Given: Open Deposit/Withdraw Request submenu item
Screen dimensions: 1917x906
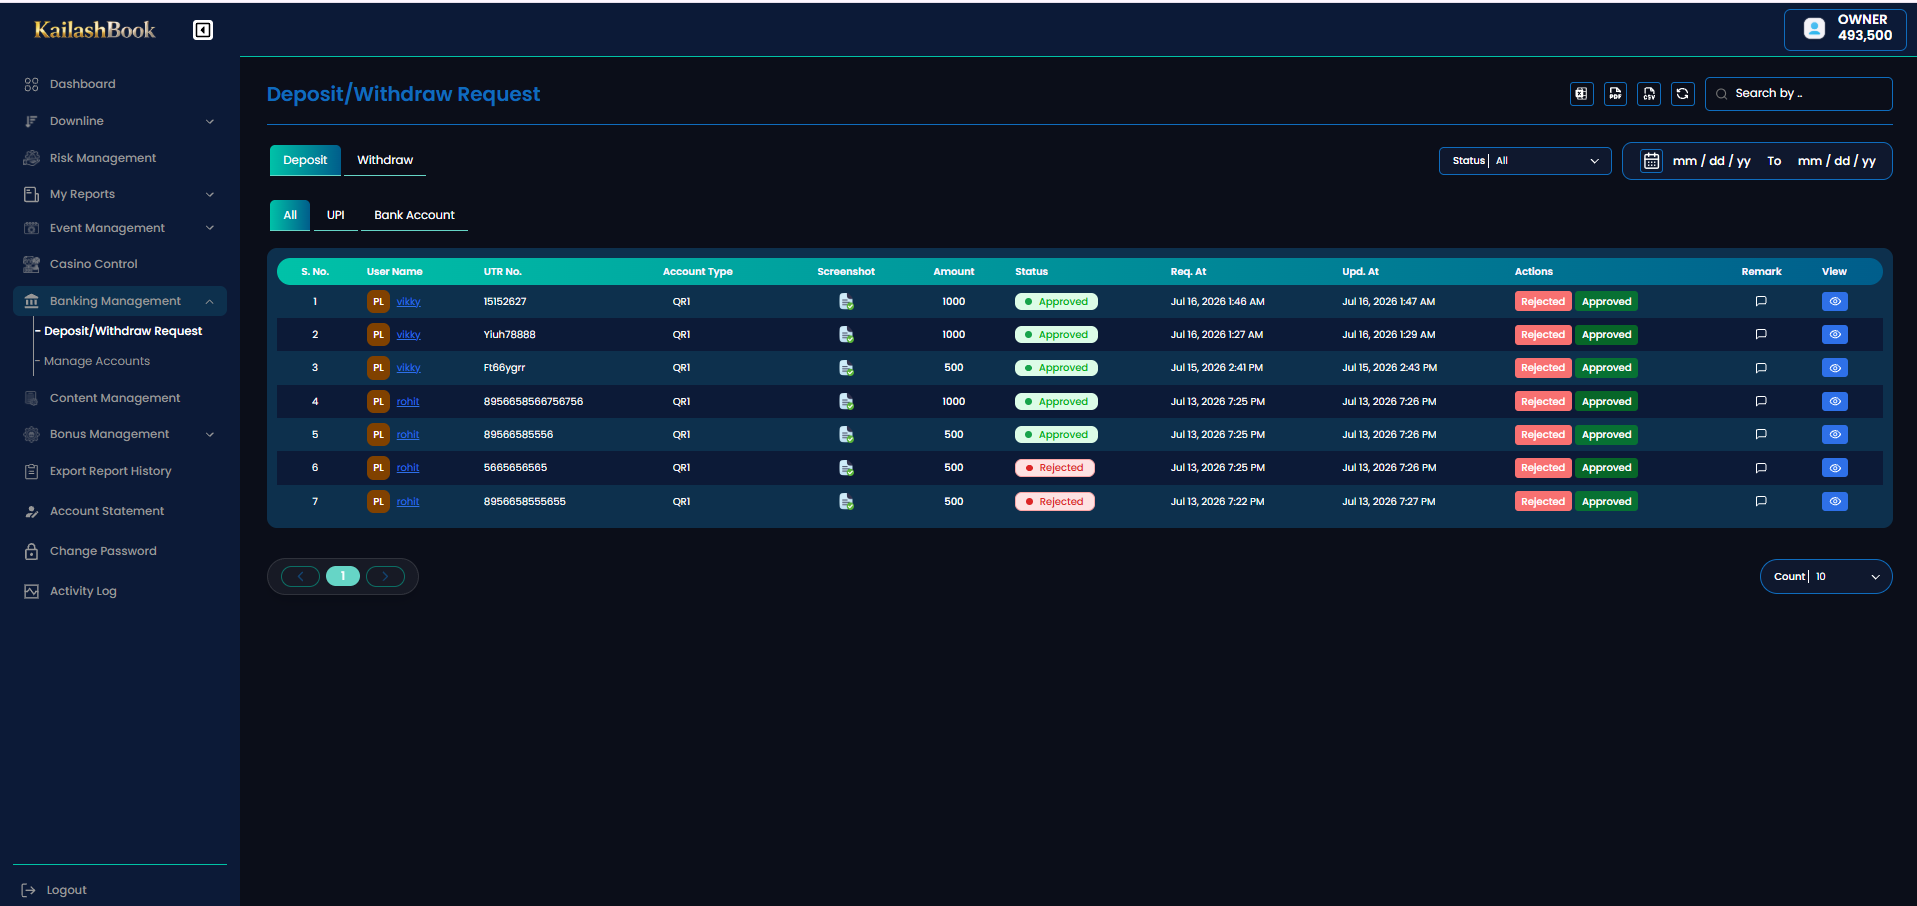Looking at the screenshot, I should 123,331.
